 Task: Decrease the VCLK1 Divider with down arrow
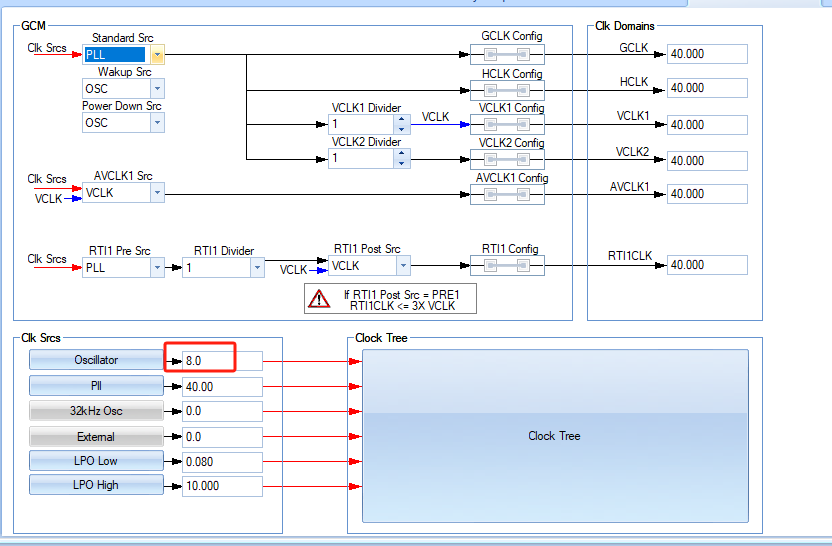[x=402, y=129]
